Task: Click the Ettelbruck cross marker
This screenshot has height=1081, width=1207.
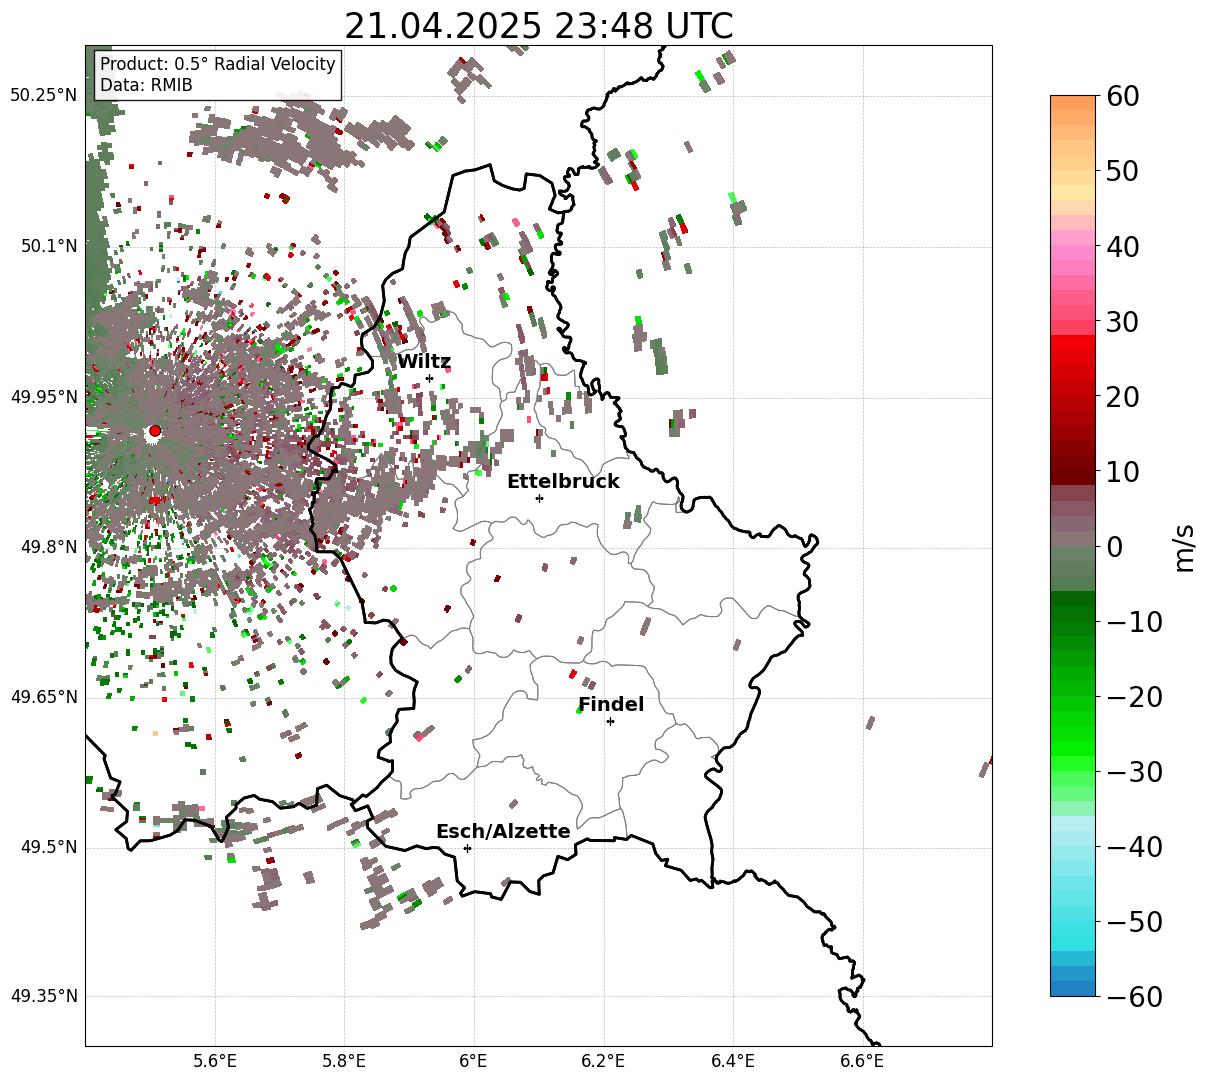Action: click(x=539, y=498)
